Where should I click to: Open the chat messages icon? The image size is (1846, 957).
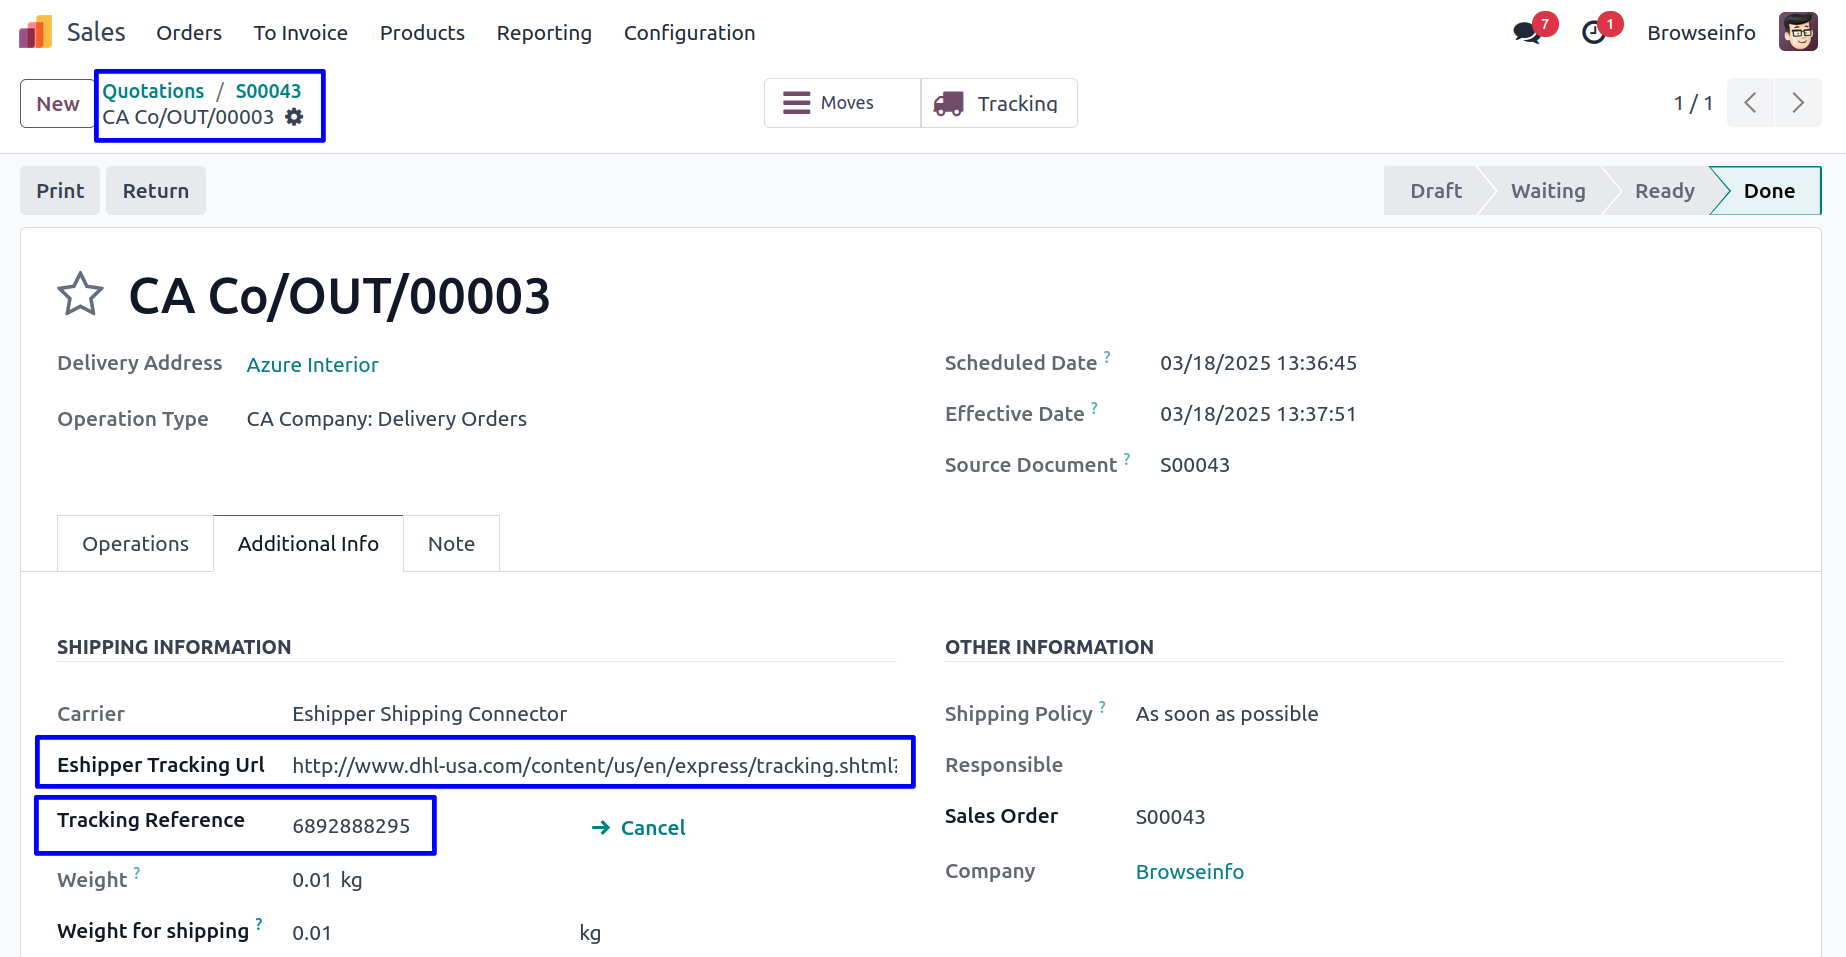(1526, 33)
